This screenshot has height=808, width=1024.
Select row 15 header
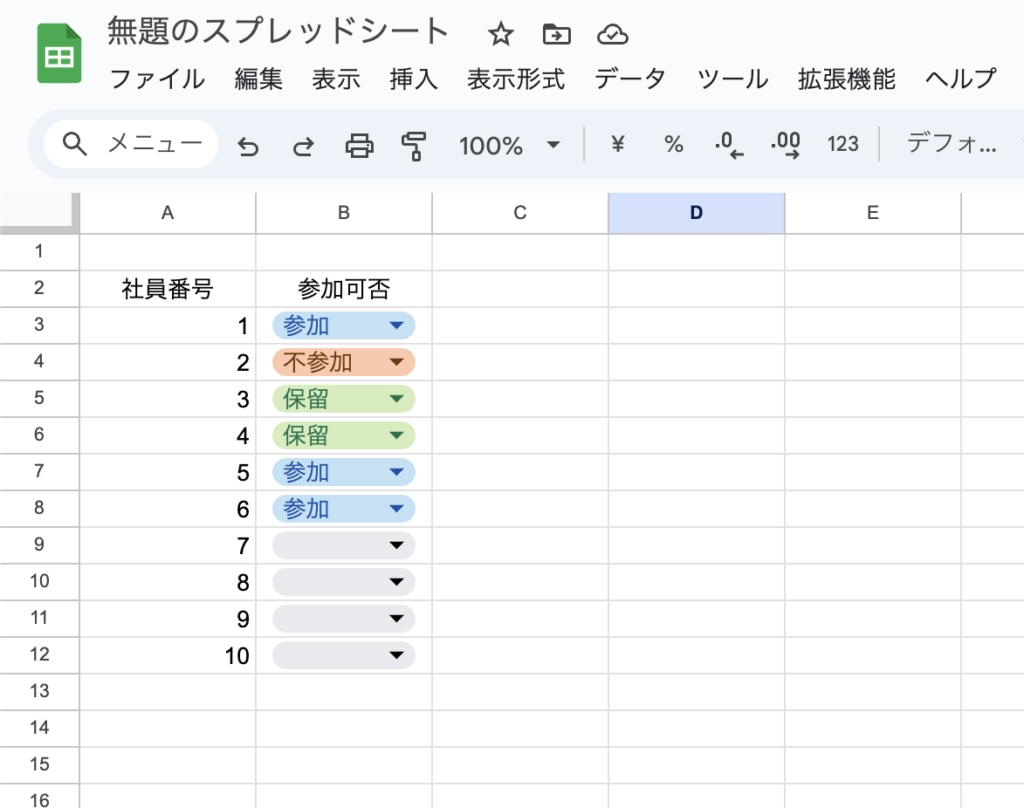(39, 764)
